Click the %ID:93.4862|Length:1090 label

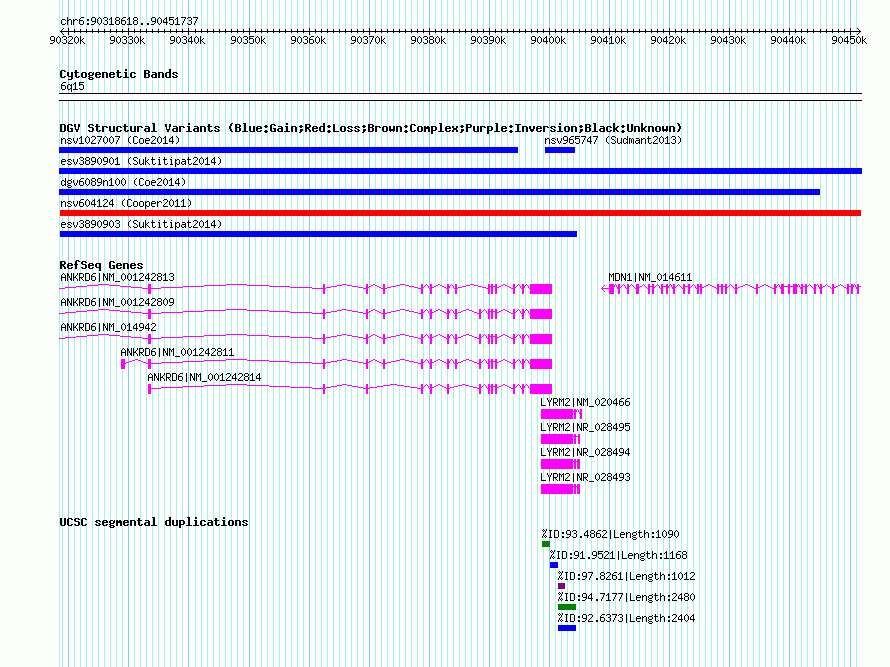610,534
